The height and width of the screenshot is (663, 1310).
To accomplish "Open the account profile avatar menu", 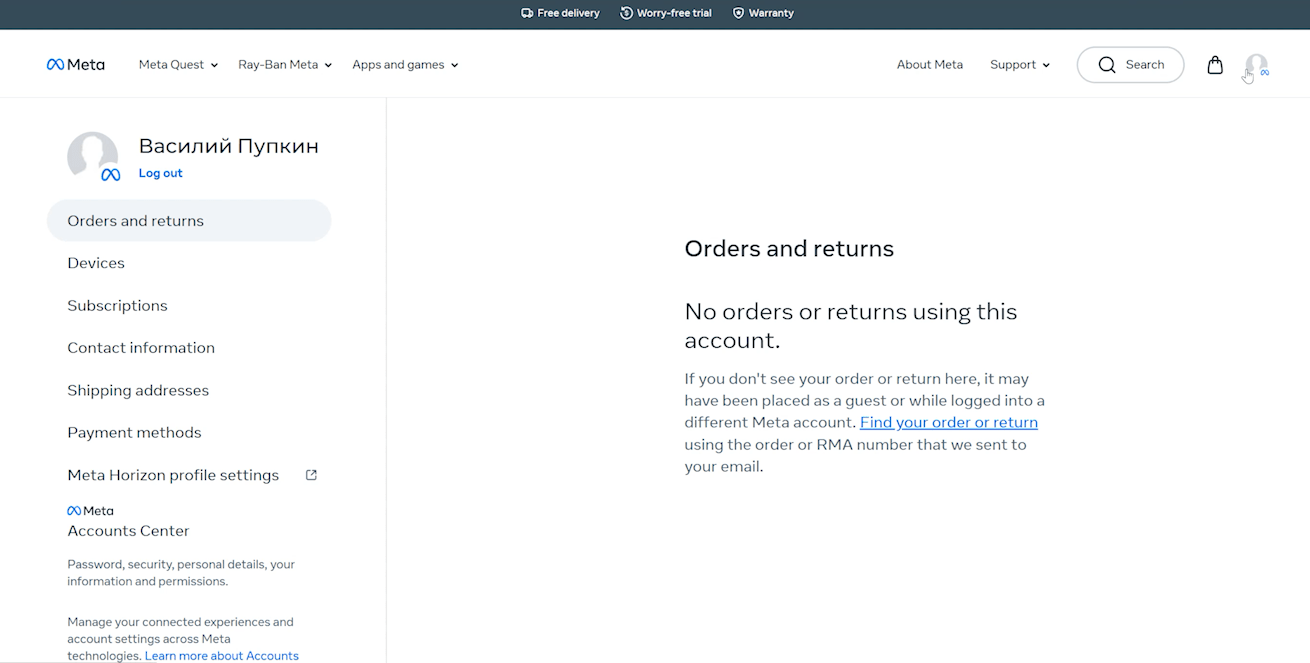I will point(1256,66).
